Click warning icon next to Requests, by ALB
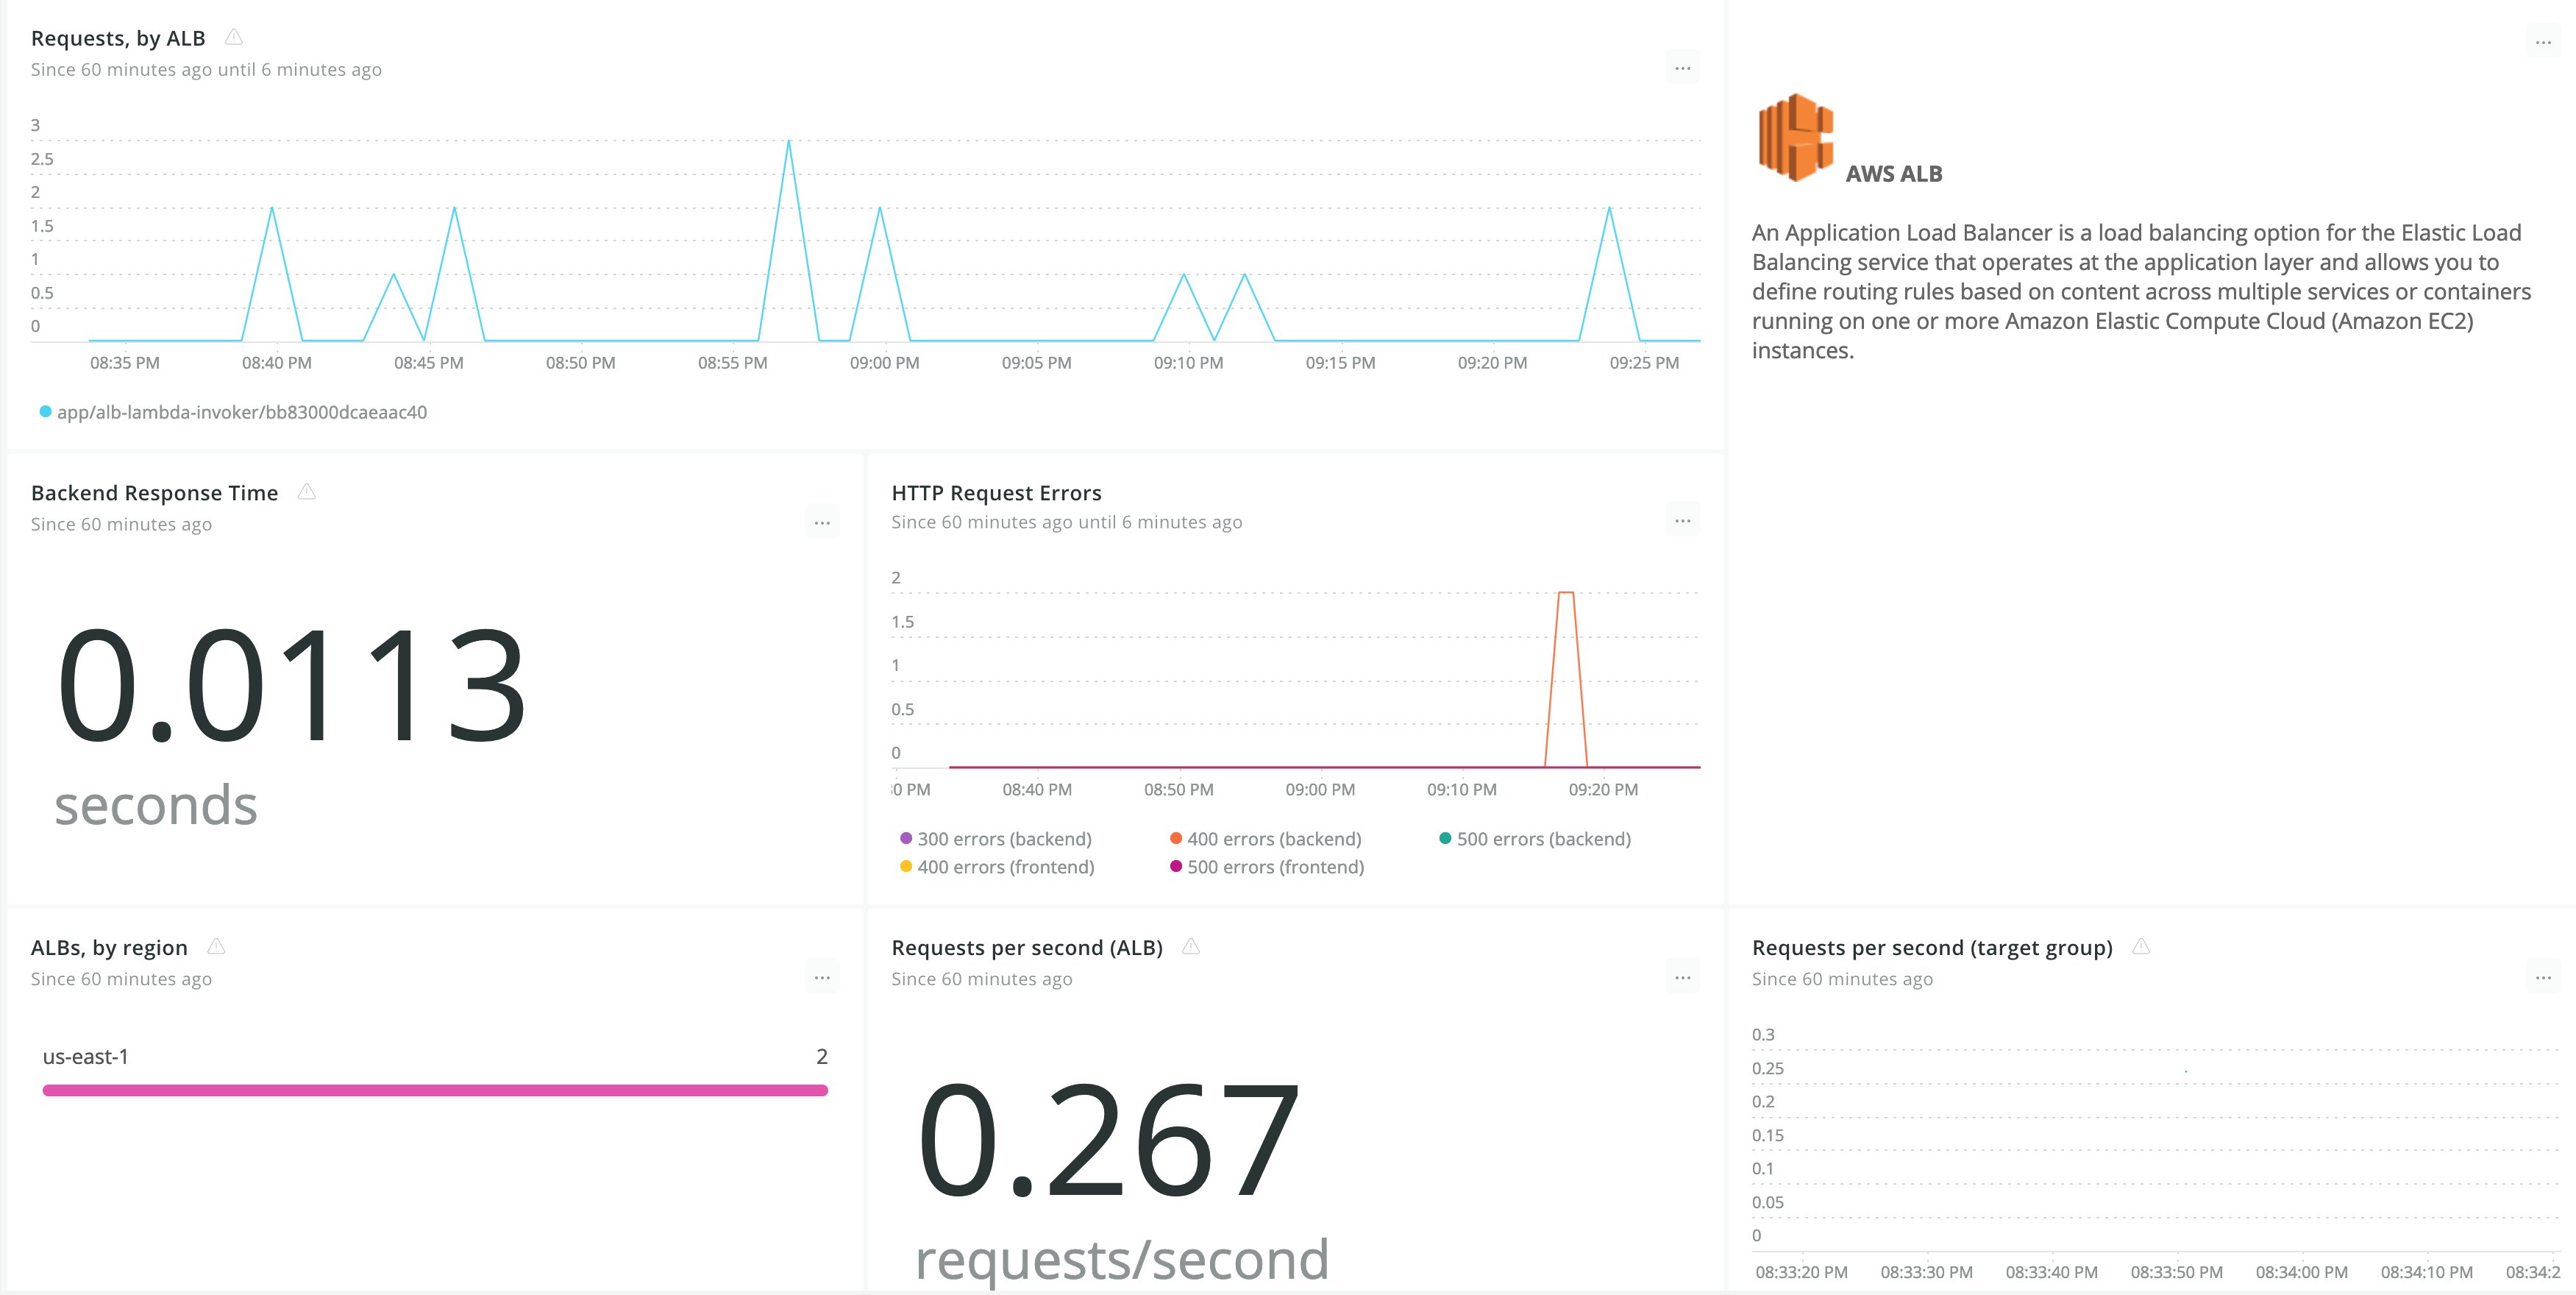The width and height of the screenshot is (2576, 1295). (233, 38)
